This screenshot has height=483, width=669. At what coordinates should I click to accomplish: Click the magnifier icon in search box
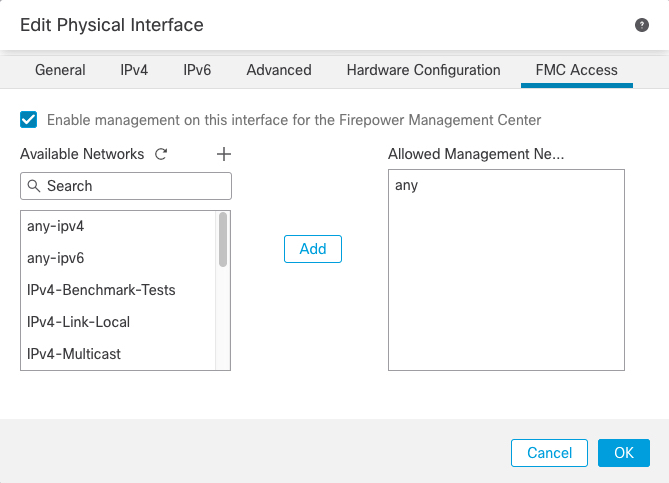34,186
